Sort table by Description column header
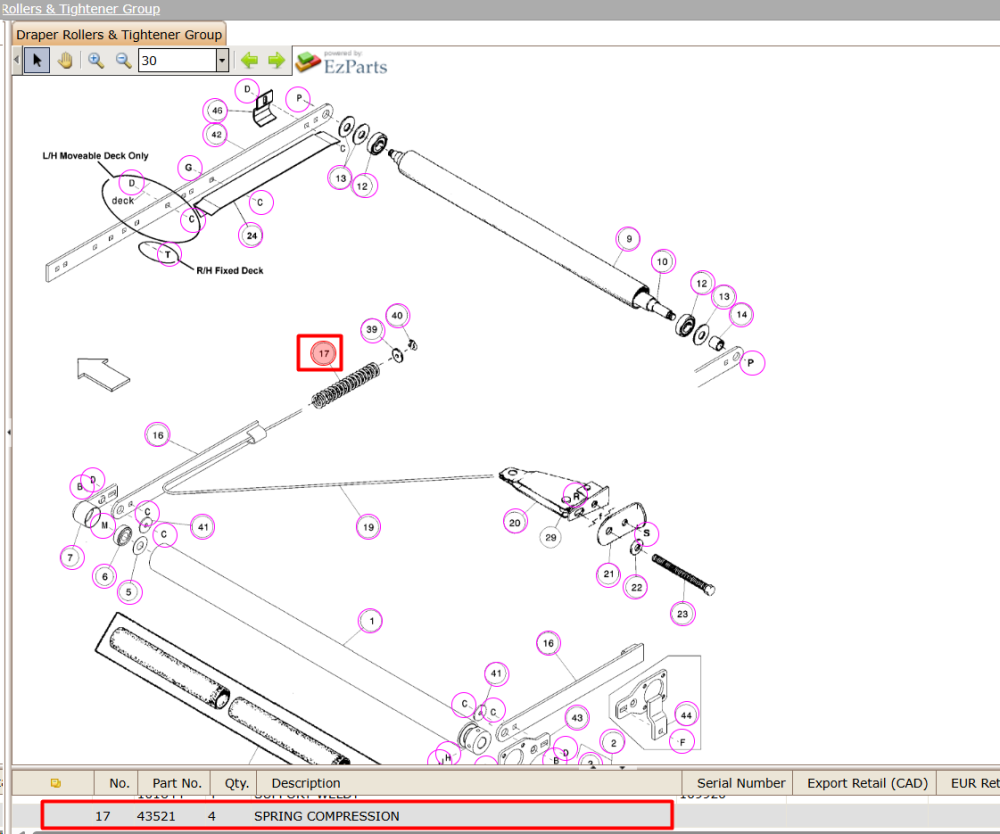Viewport: 1000px width, 834px height. (x=305, y=783)
